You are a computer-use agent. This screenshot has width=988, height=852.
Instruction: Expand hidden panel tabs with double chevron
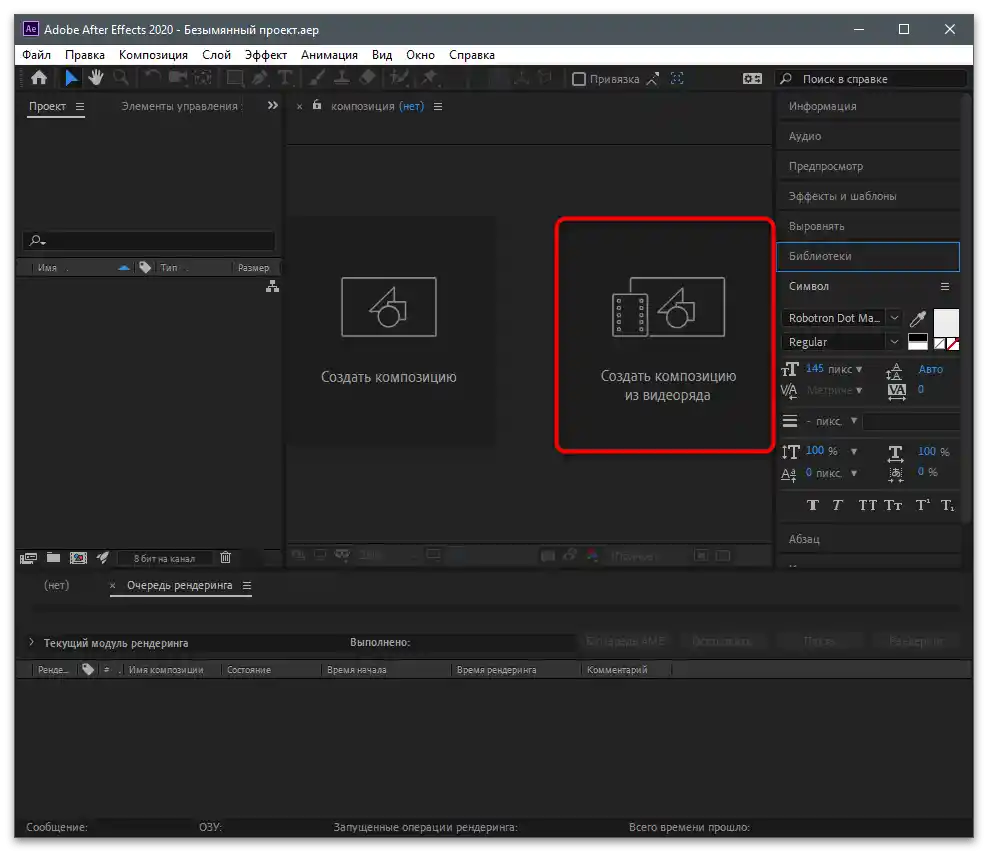[272, 105]
